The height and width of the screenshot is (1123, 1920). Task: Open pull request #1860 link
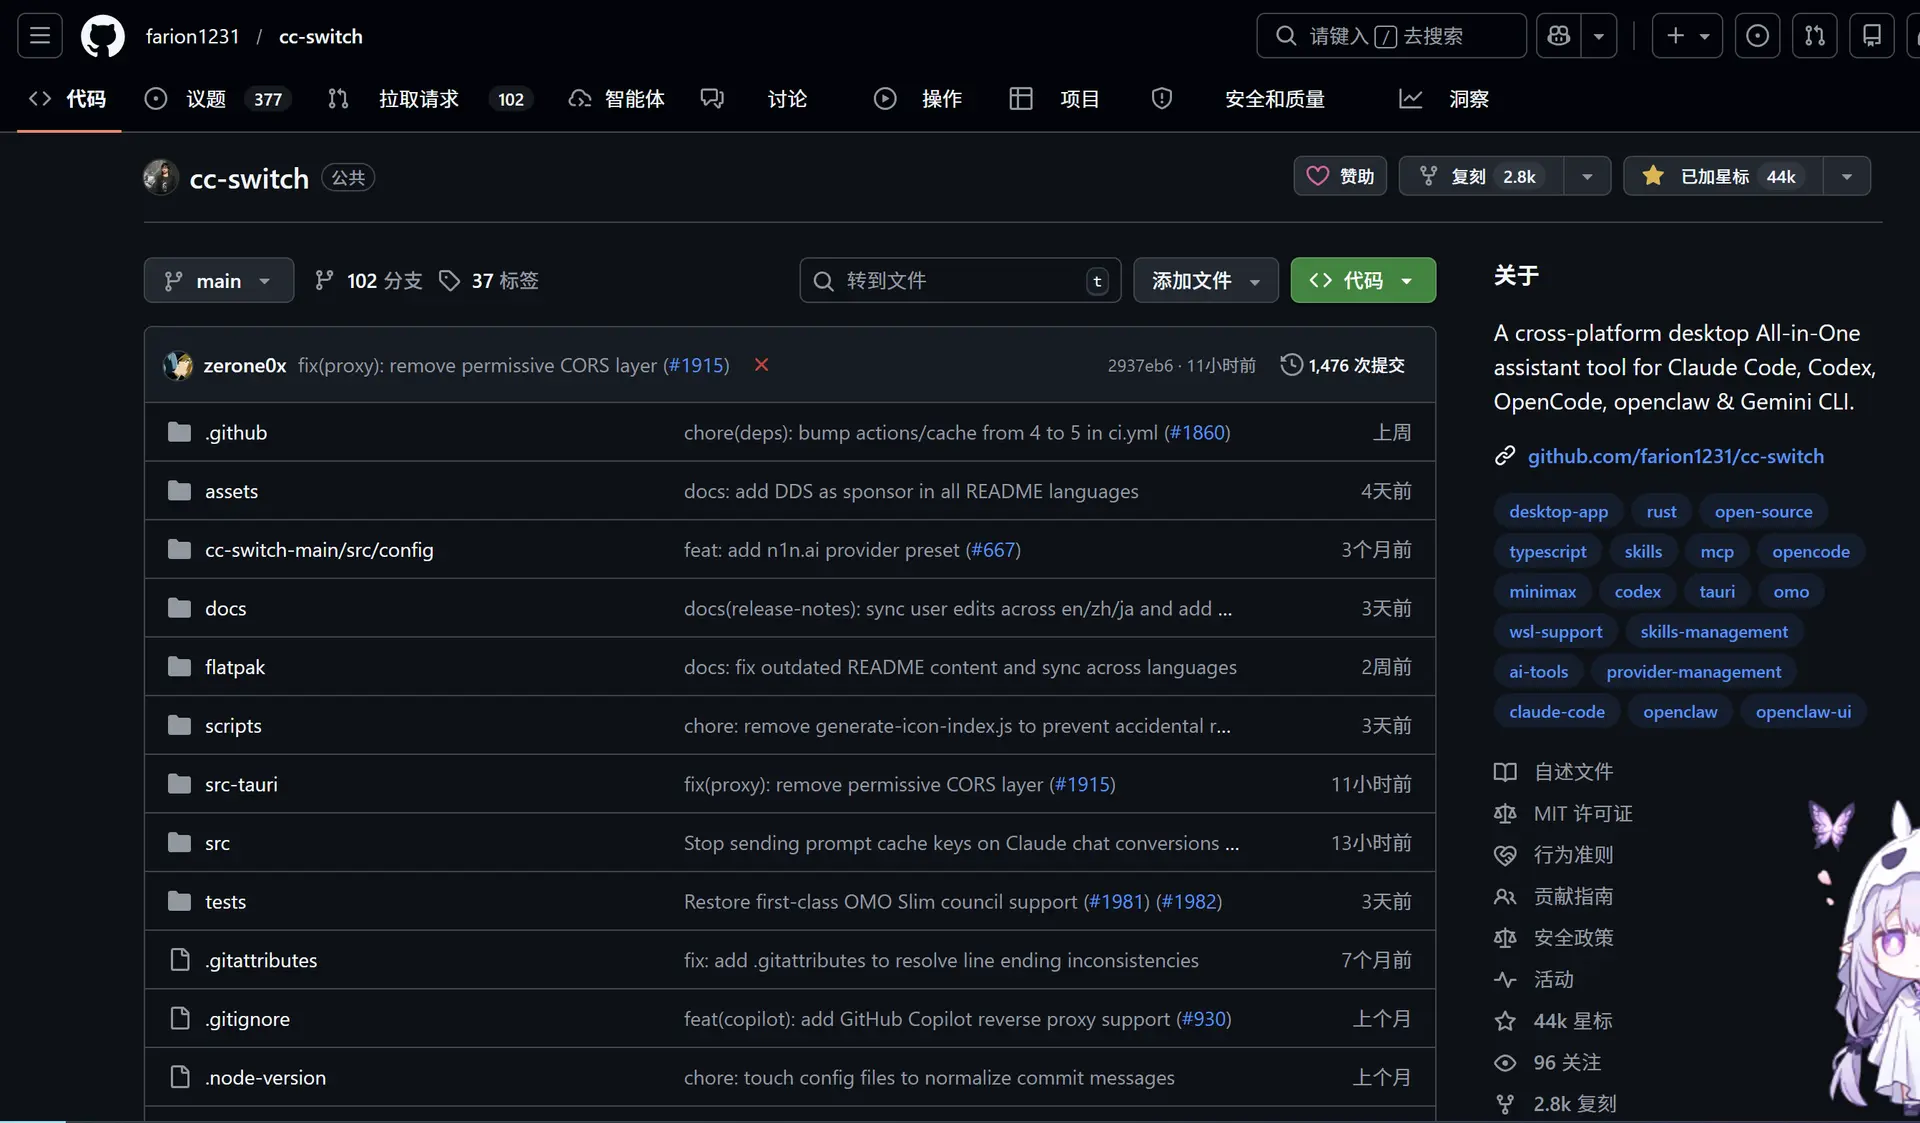[x=1197, y=432]
